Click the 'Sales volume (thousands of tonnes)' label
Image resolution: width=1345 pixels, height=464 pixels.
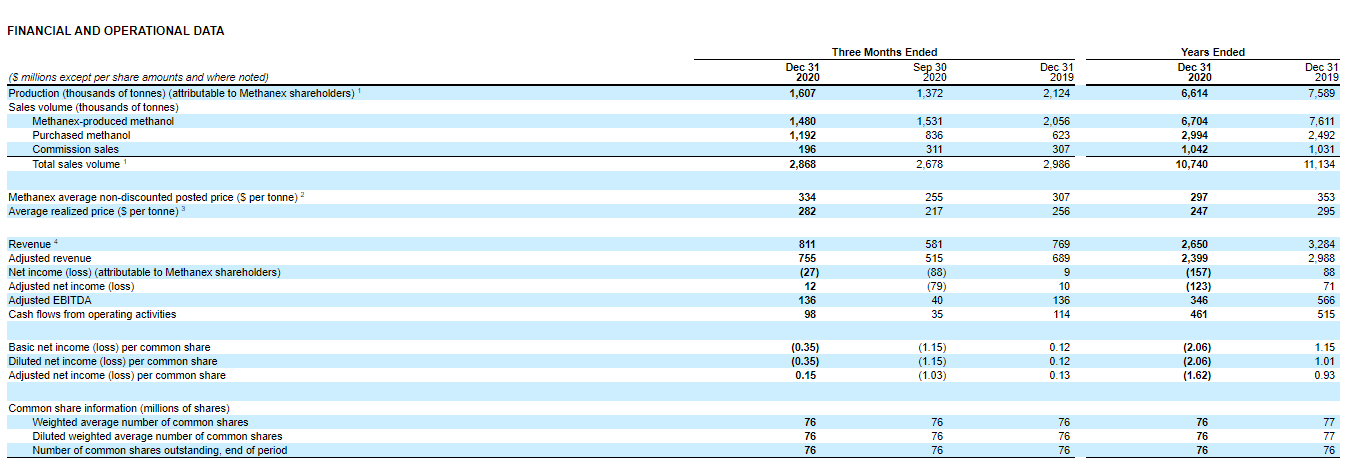click(x=93, y=107)
